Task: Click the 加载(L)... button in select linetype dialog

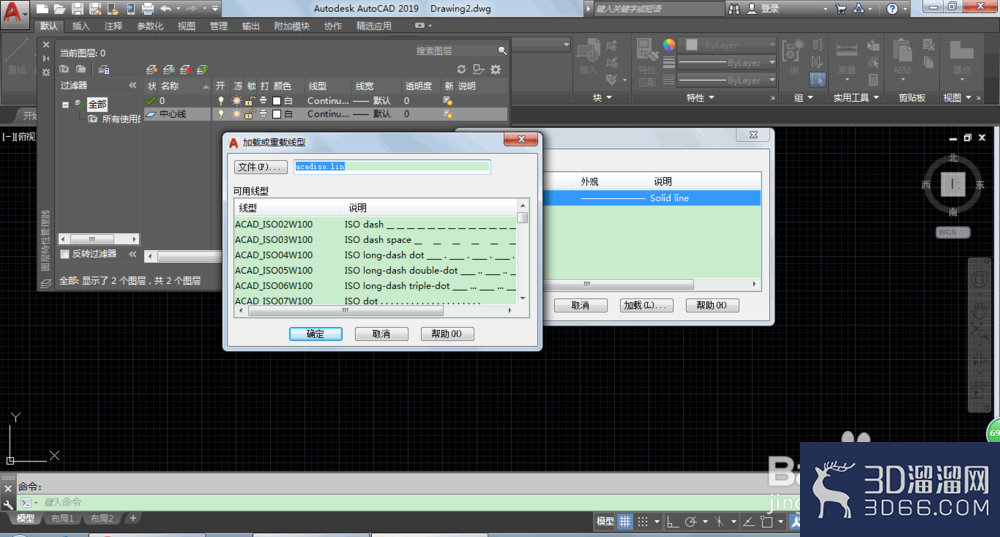Action: click(645, 305)
